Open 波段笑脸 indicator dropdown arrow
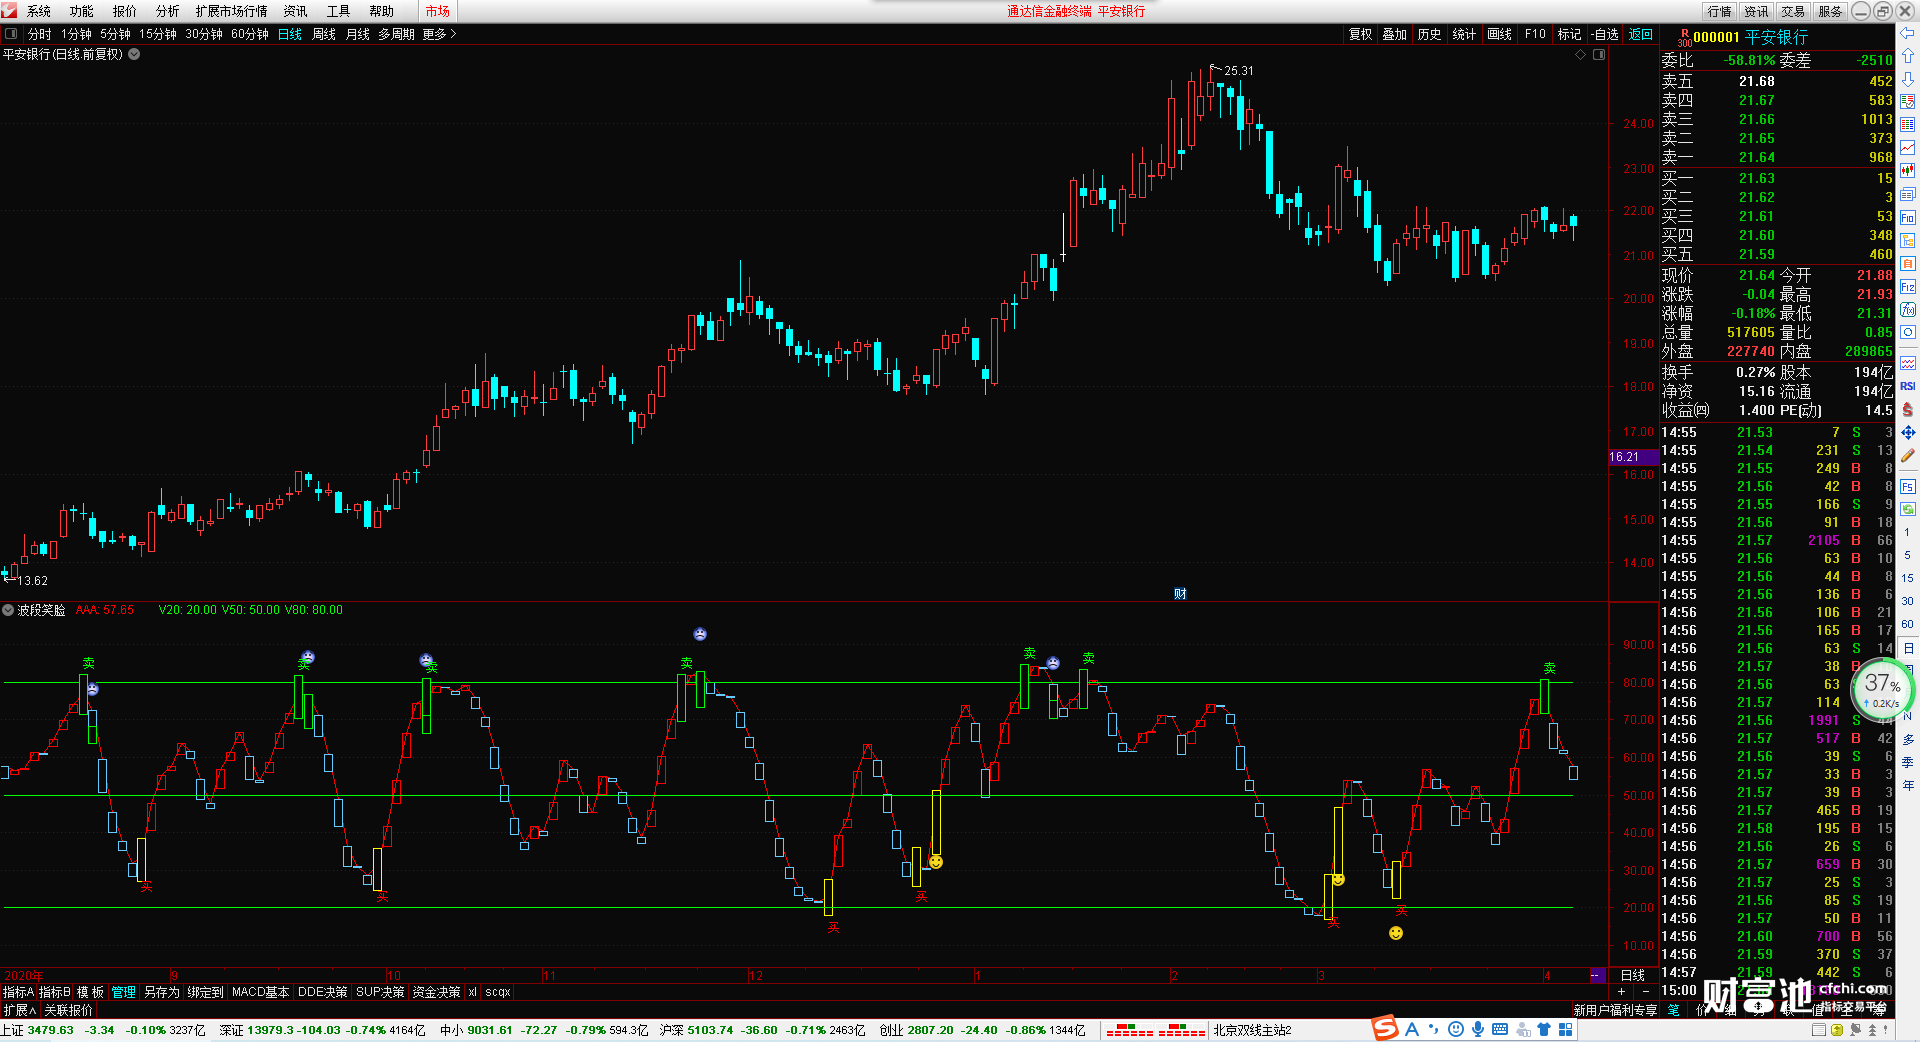The height and width of the screenshot is (1042, 1920). coord(8,610)
